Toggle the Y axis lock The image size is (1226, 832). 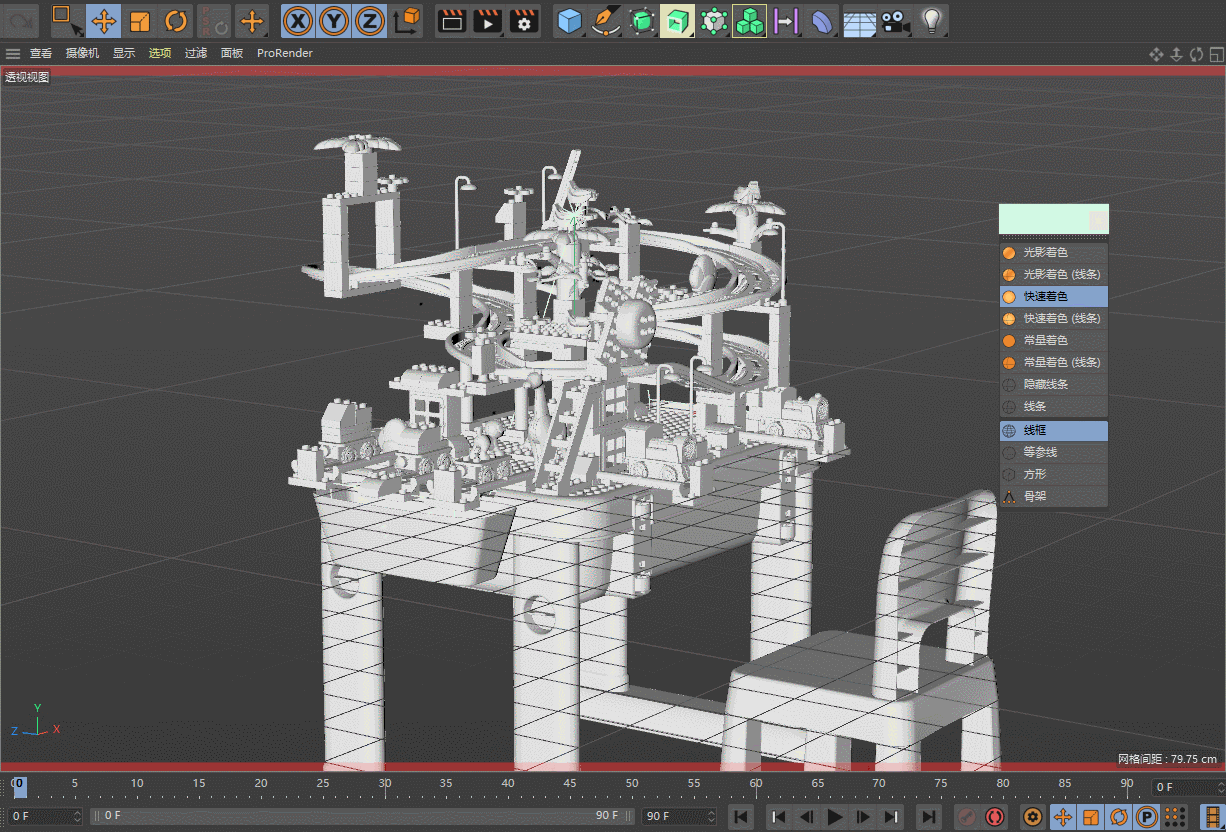334,20
